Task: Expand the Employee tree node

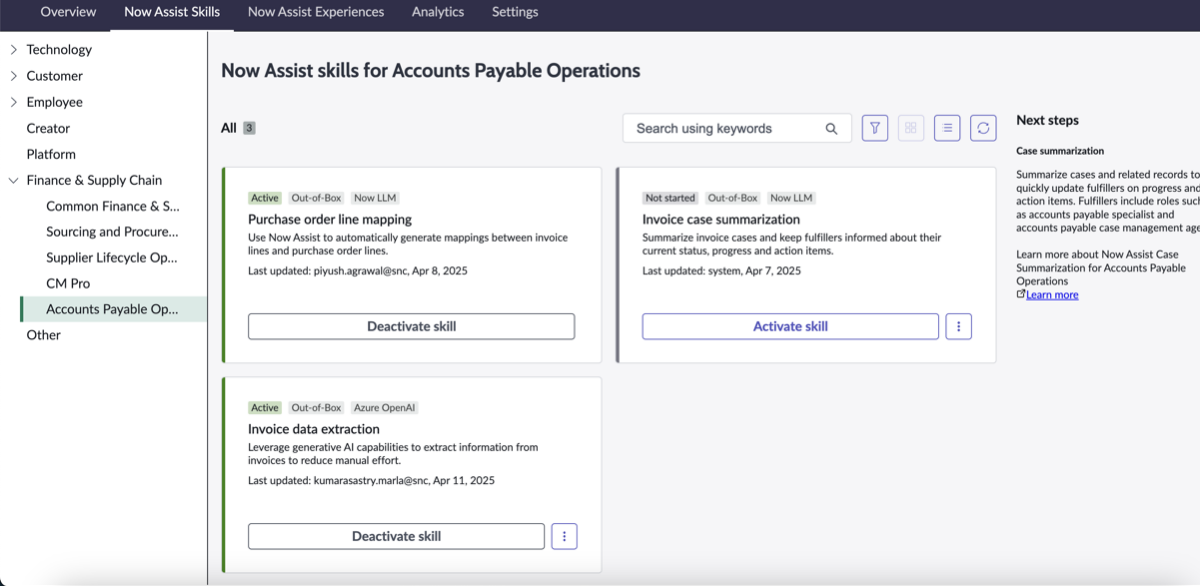Action: tap(13, 102)
